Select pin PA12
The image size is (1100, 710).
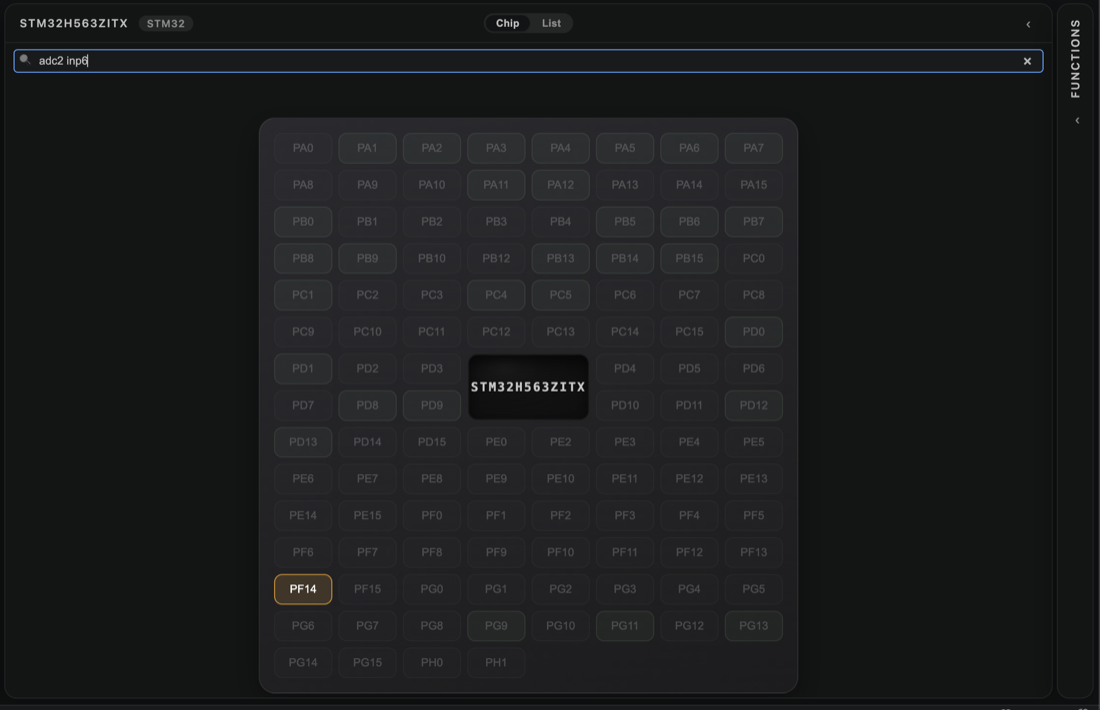pyautogui.click(x=561, y=185)
